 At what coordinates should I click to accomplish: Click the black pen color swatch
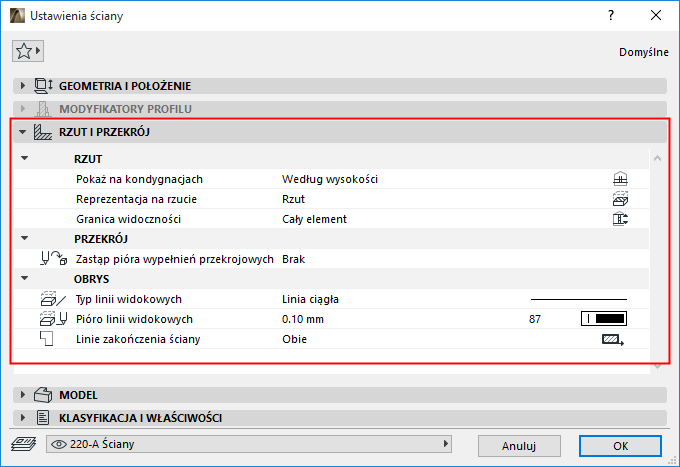coord(604,319)
